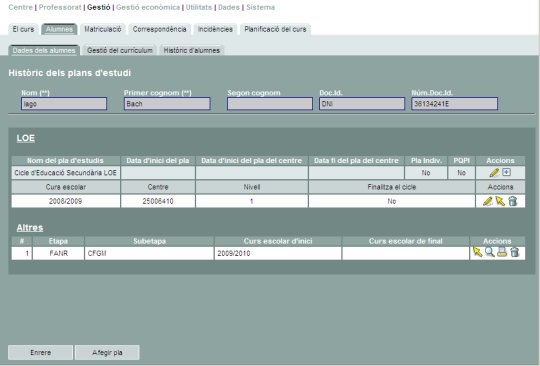Switch to the Incidències tab

click(215, 29)
